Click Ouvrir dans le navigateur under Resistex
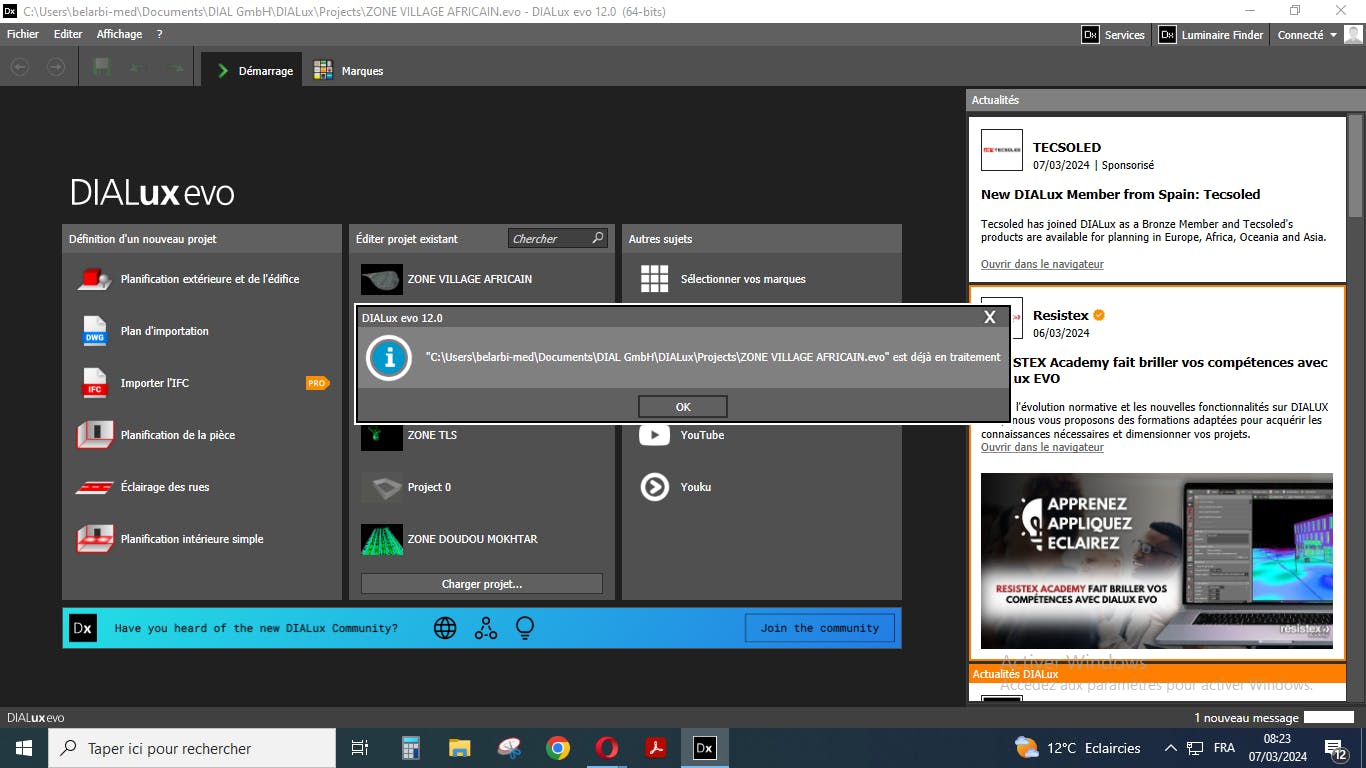Screen dimensions: 1366x768 click(1042, 447)
